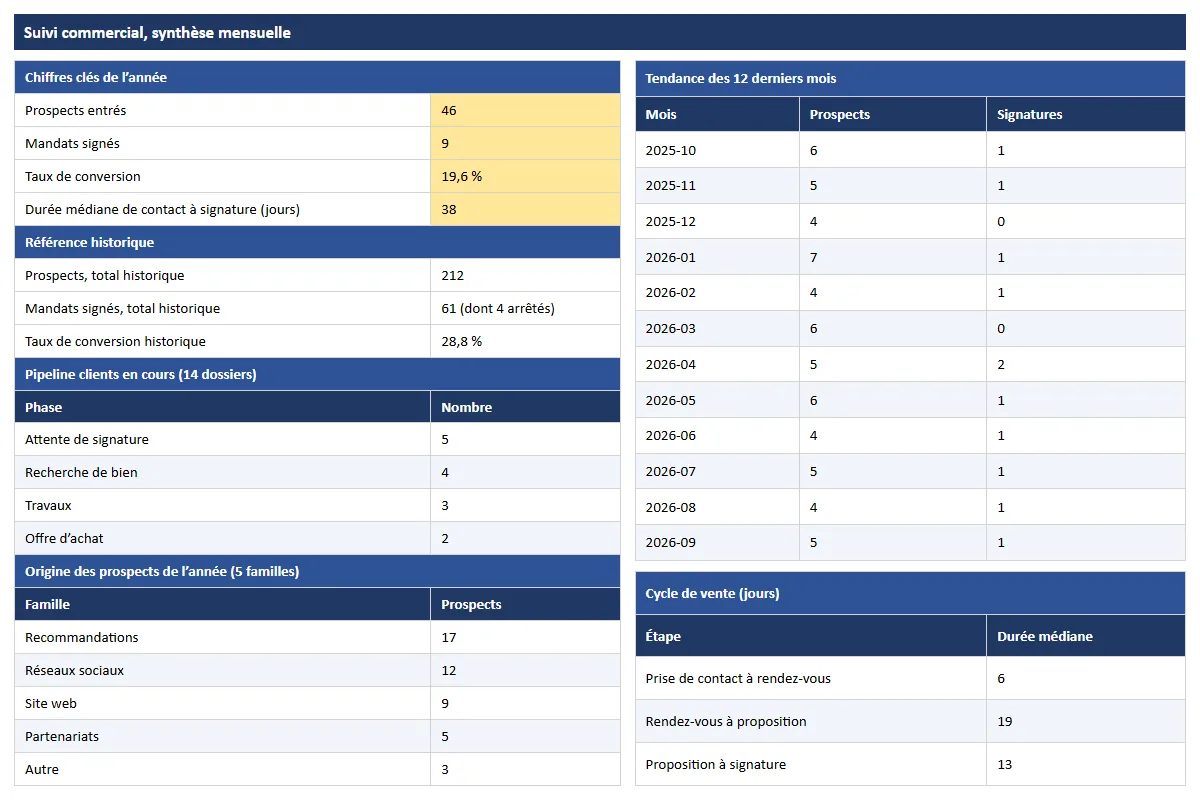Click the "Famille" column header
Image resolution: width=1200 pixels, height=800 pixels.
(223, 604)
